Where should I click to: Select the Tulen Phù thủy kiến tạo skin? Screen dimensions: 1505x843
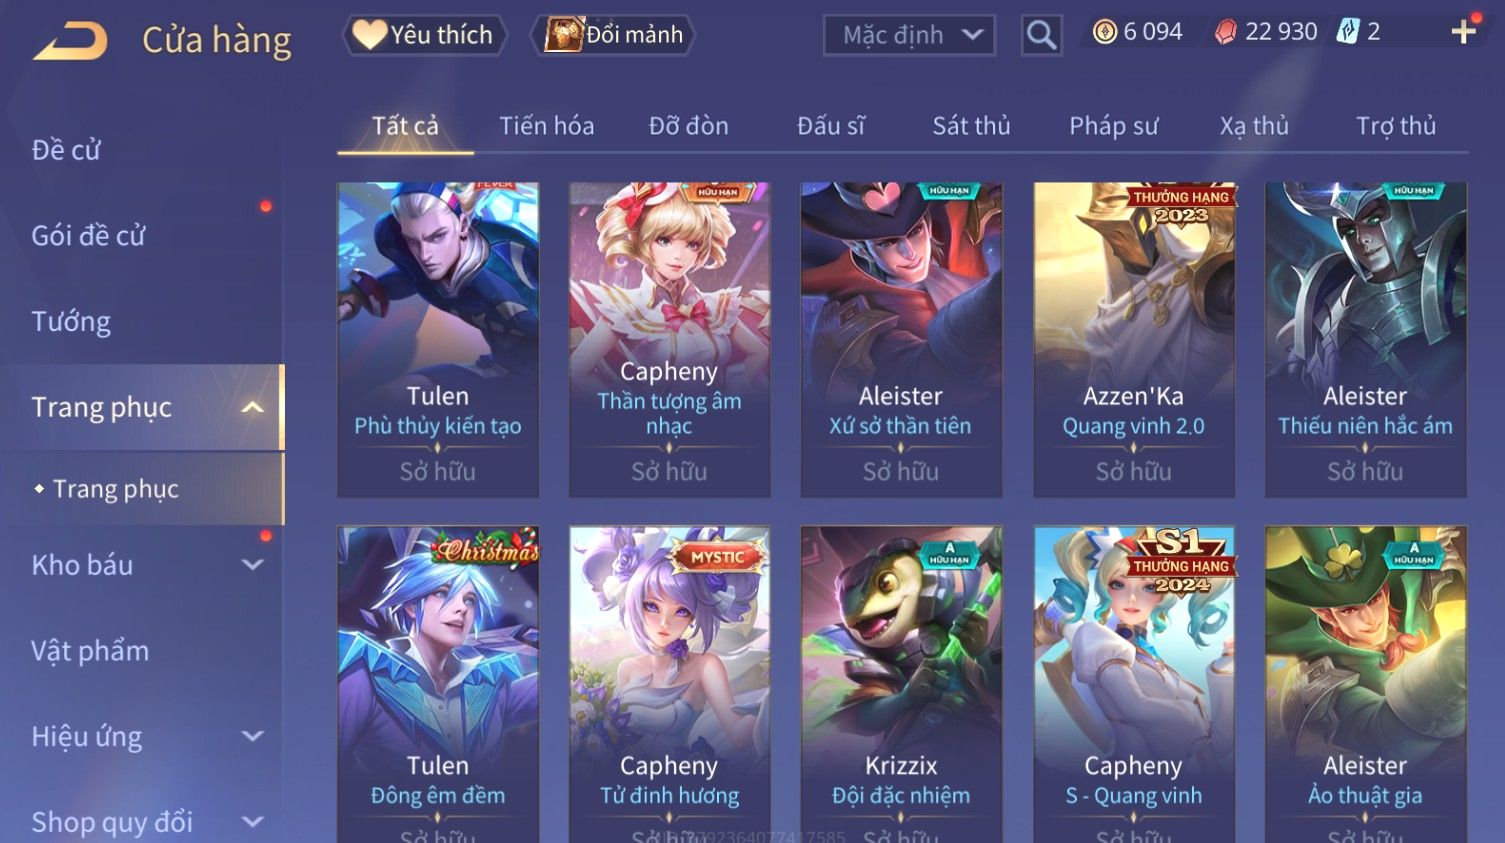438,339
